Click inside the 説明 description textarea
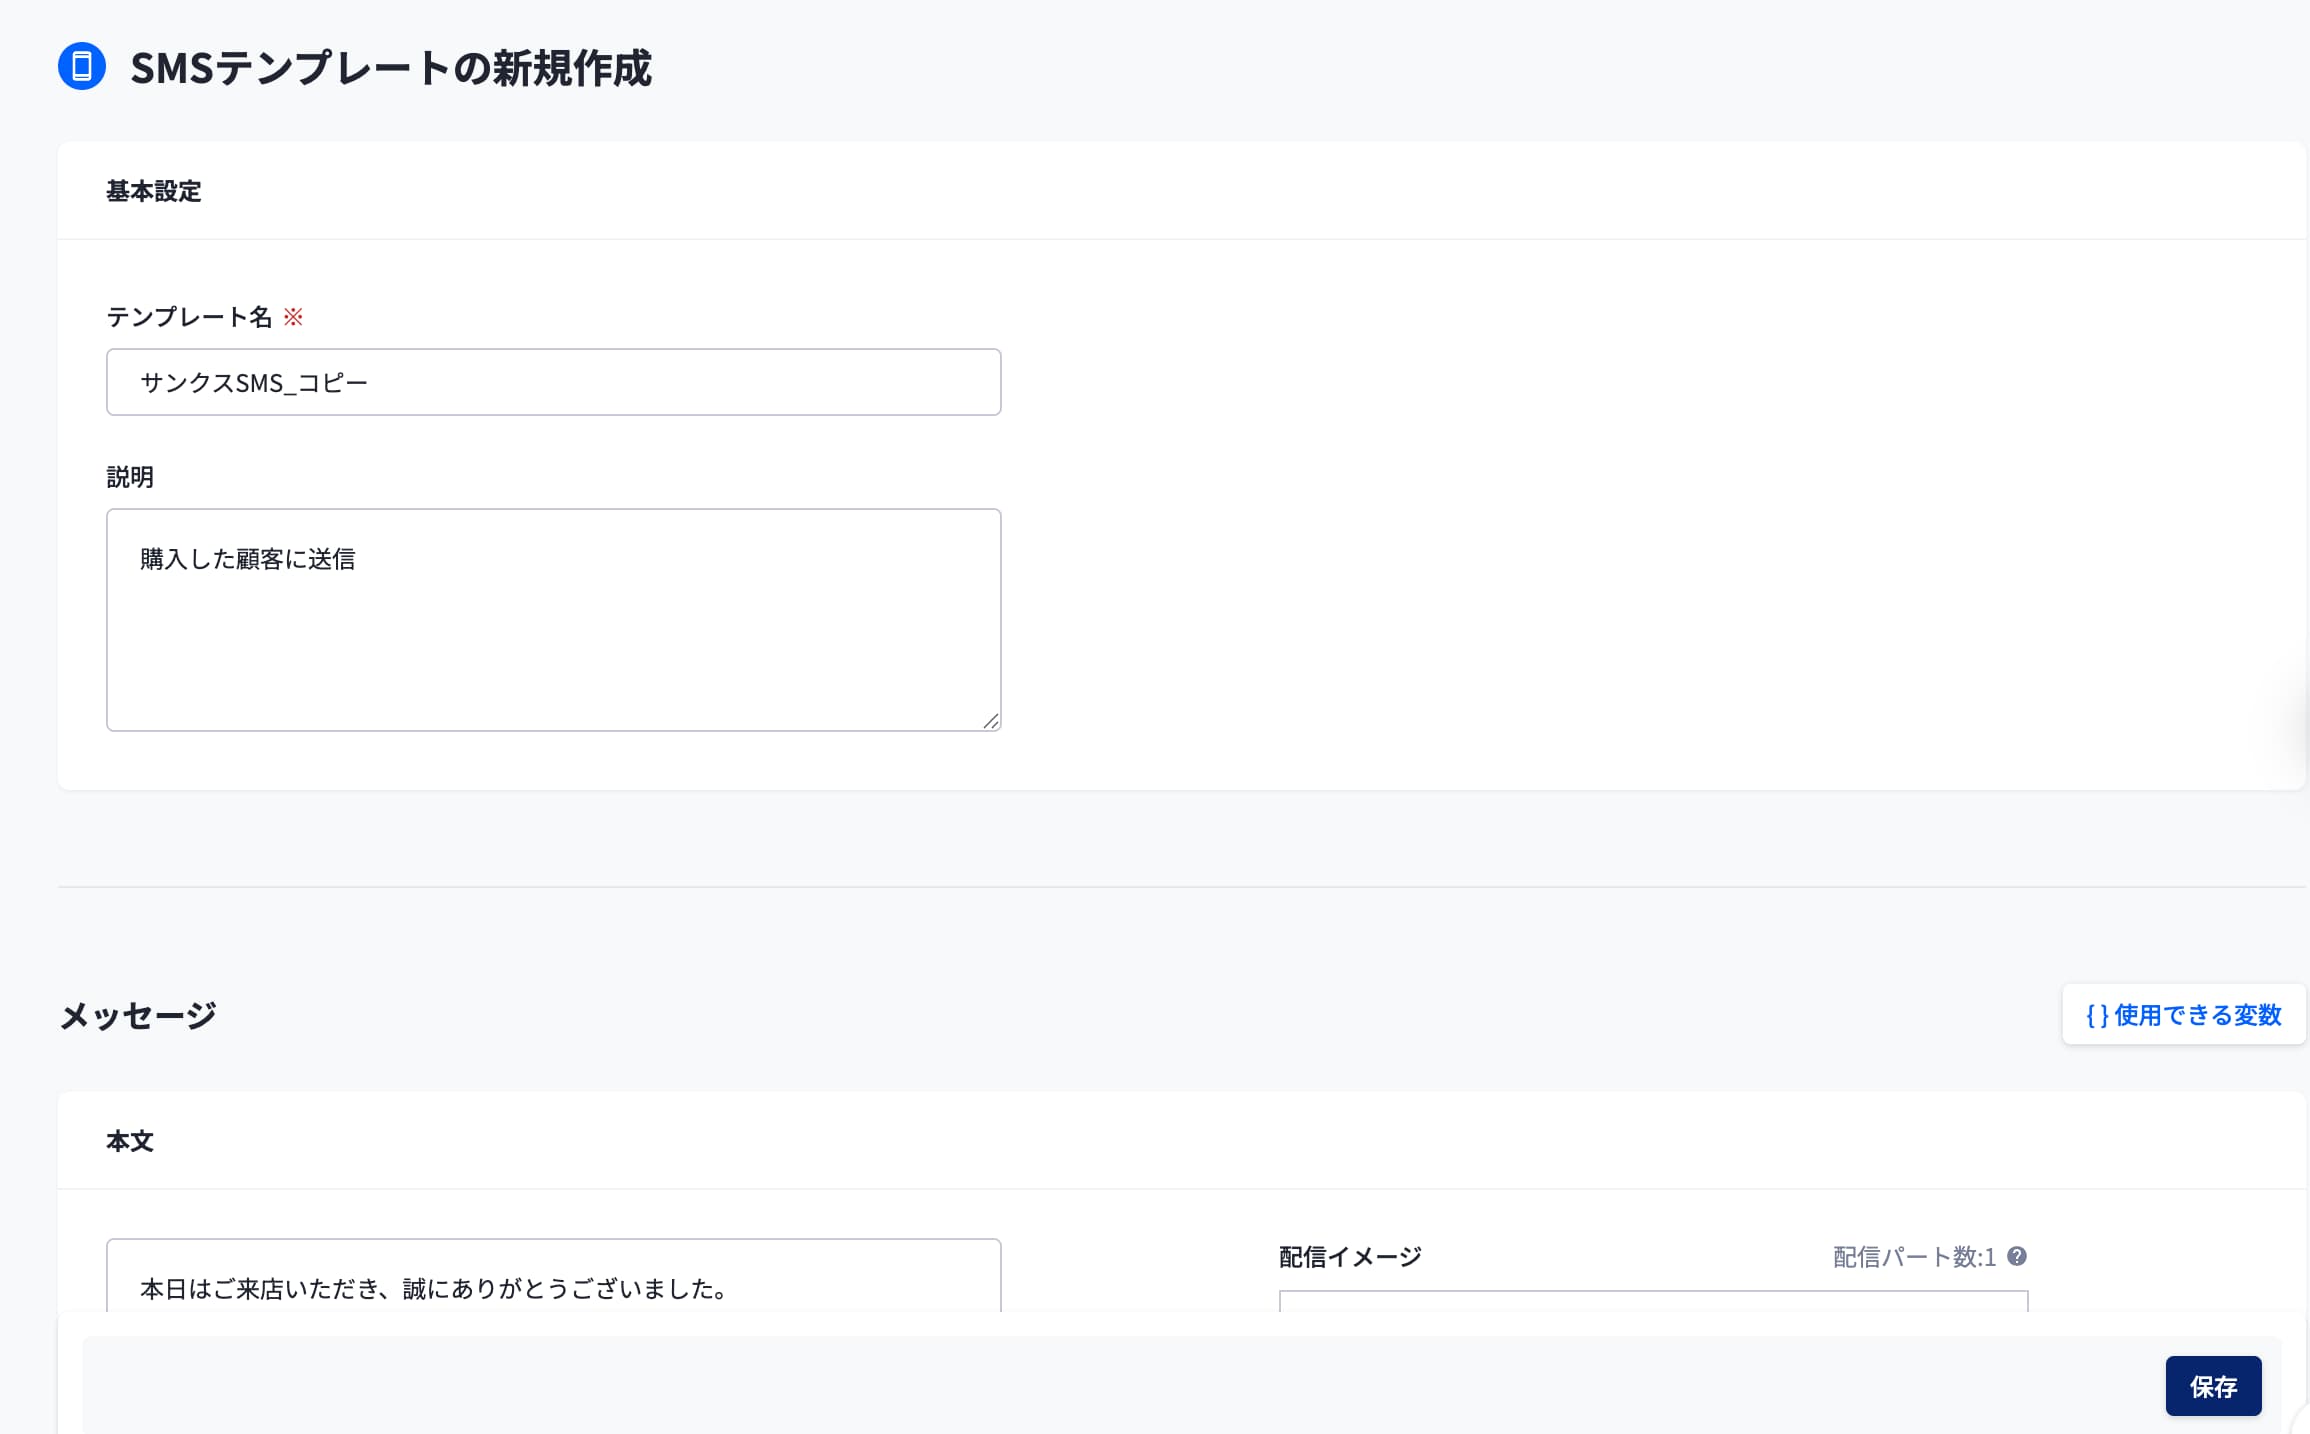Image resolution: width=2310 pixels, height=1434 pixels. click(x=553, y=640)
